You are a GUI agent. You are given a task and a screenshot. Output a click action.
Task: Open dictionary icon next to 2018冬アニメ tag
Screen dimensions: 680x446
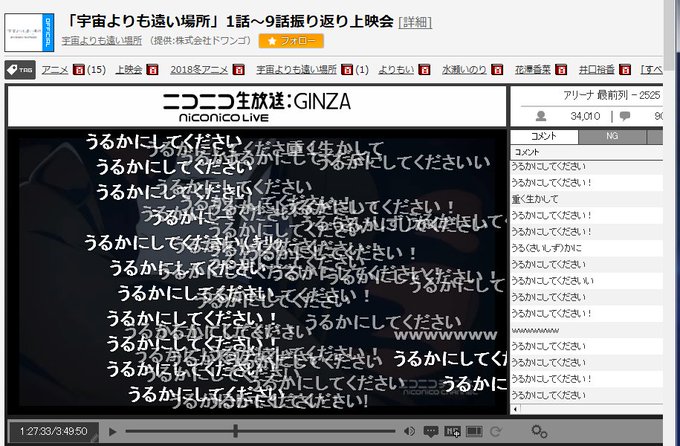point(239,69)
